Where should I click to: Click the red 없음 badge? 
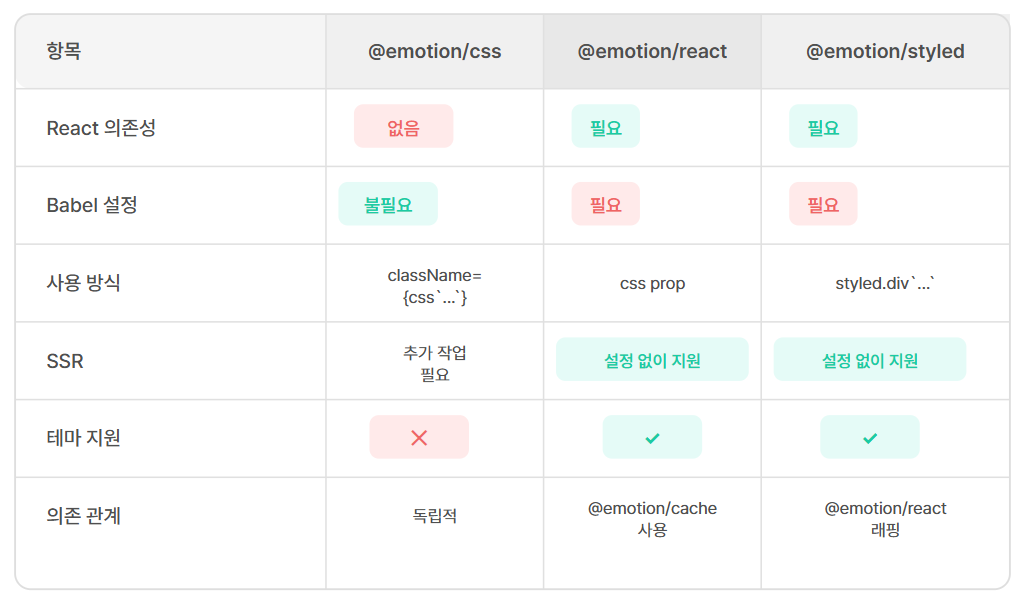(x=403, y=126)
